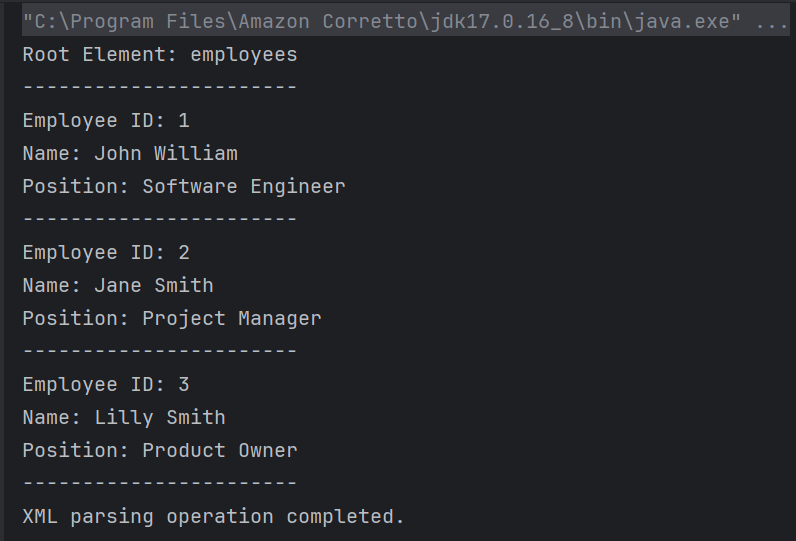
Task: Click the 'Employee ID: 2' line
Action: (x=106, y=253)
